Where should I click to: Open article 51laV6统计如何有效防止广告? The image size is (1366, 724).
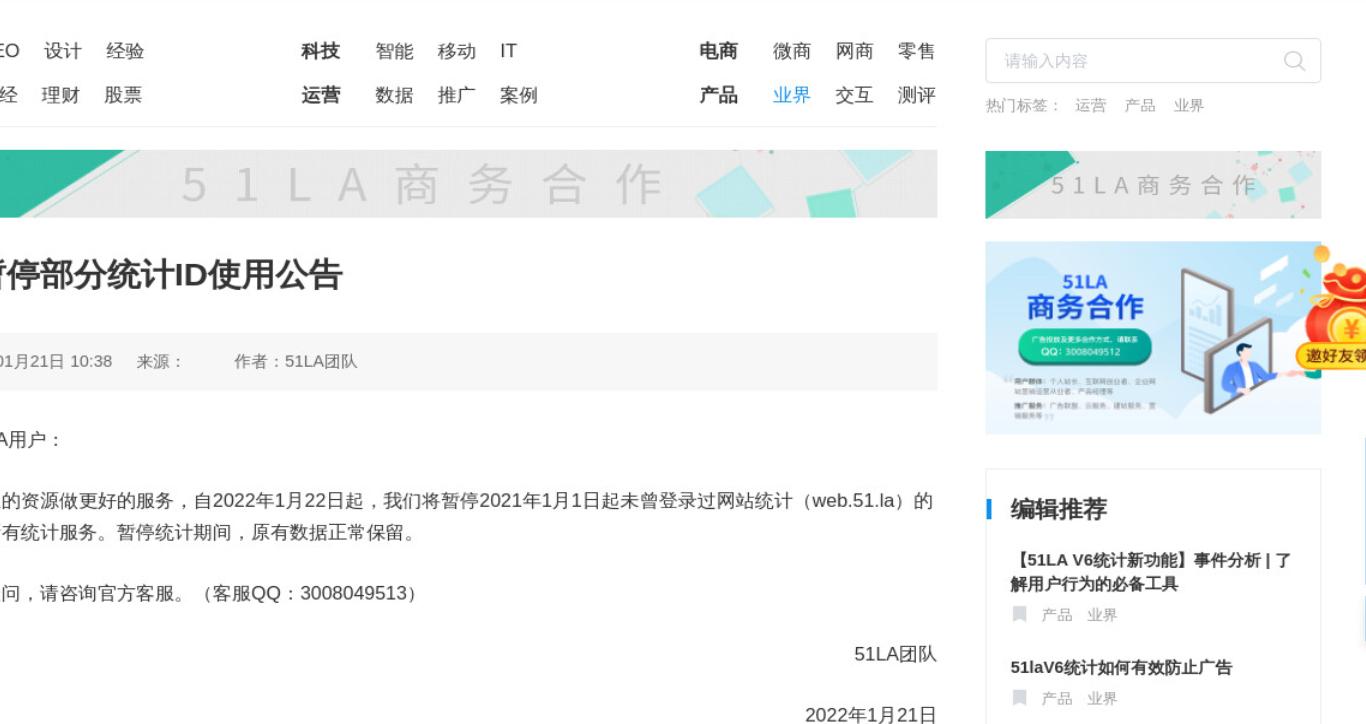(x=1121, y=667)
